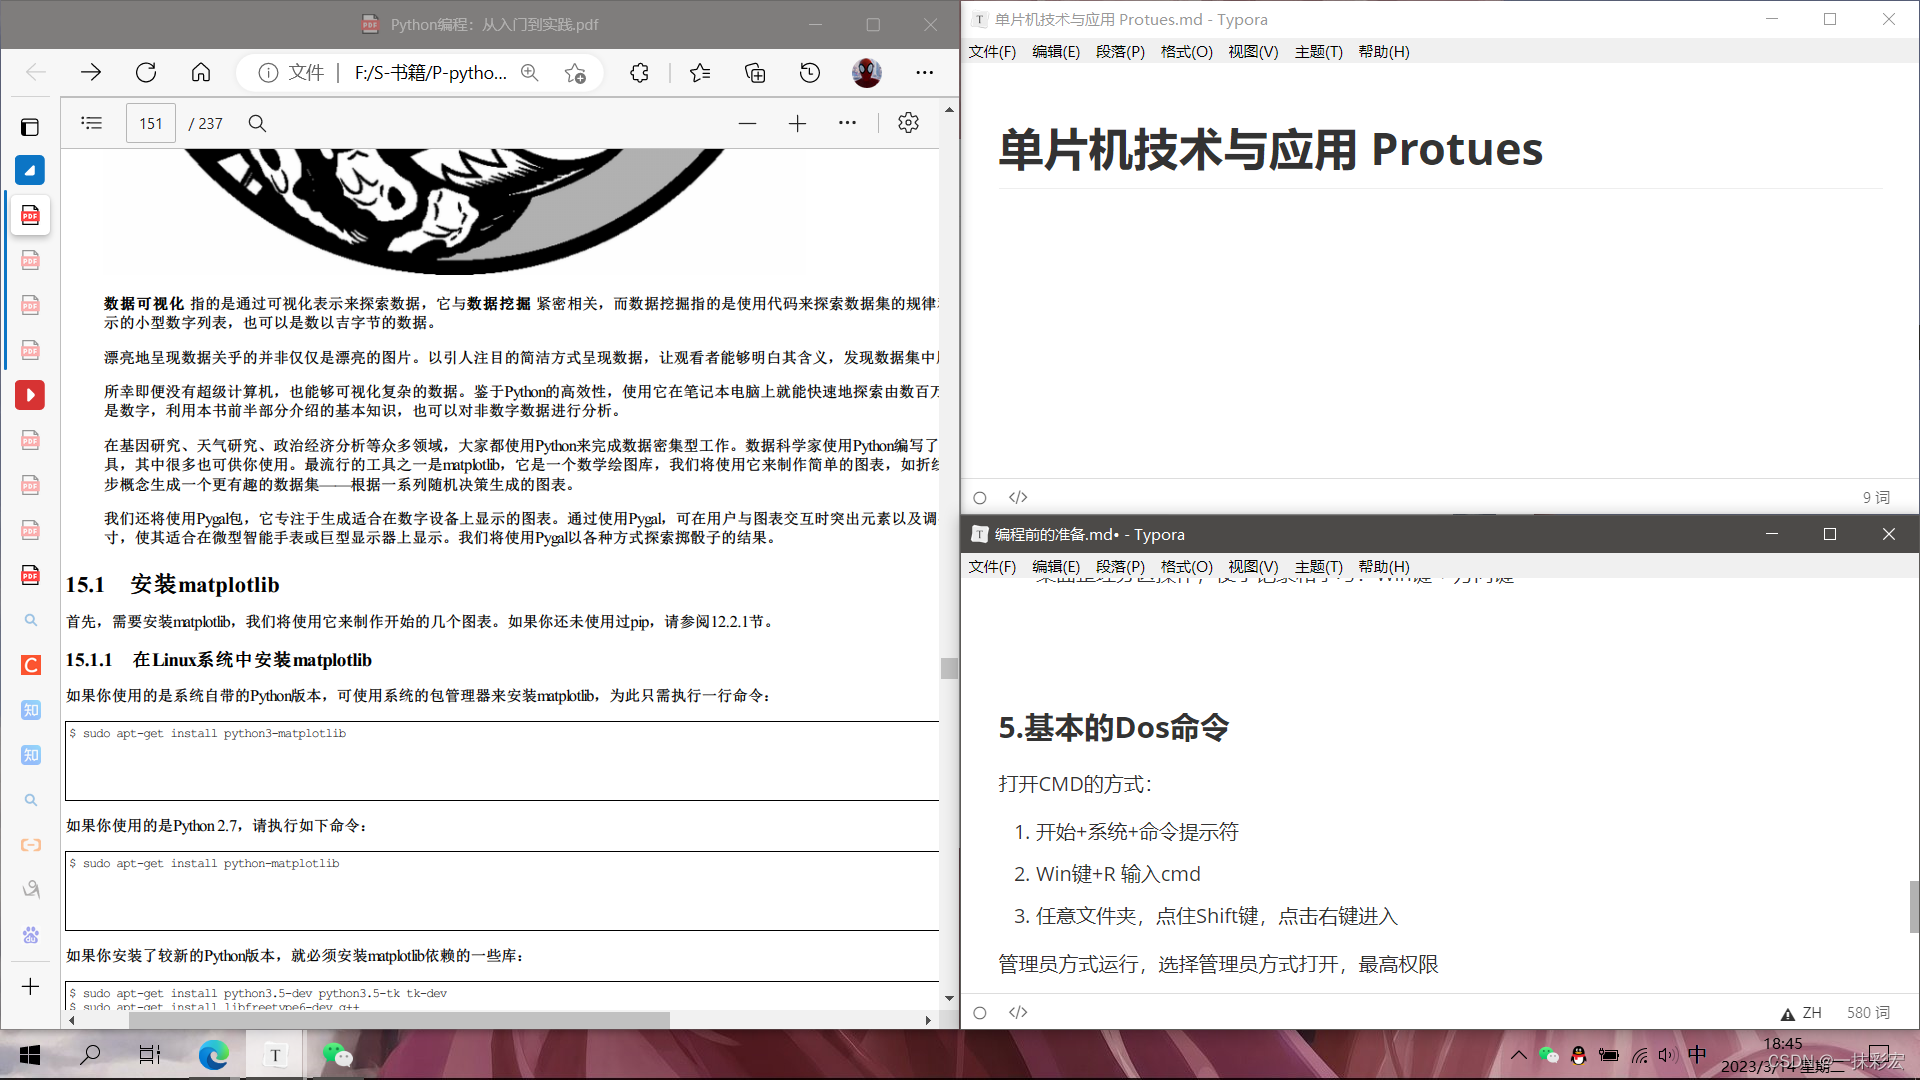
Task: Click the PDF horizontal scrollbar thumb
Action: [x=400, y=1020]
